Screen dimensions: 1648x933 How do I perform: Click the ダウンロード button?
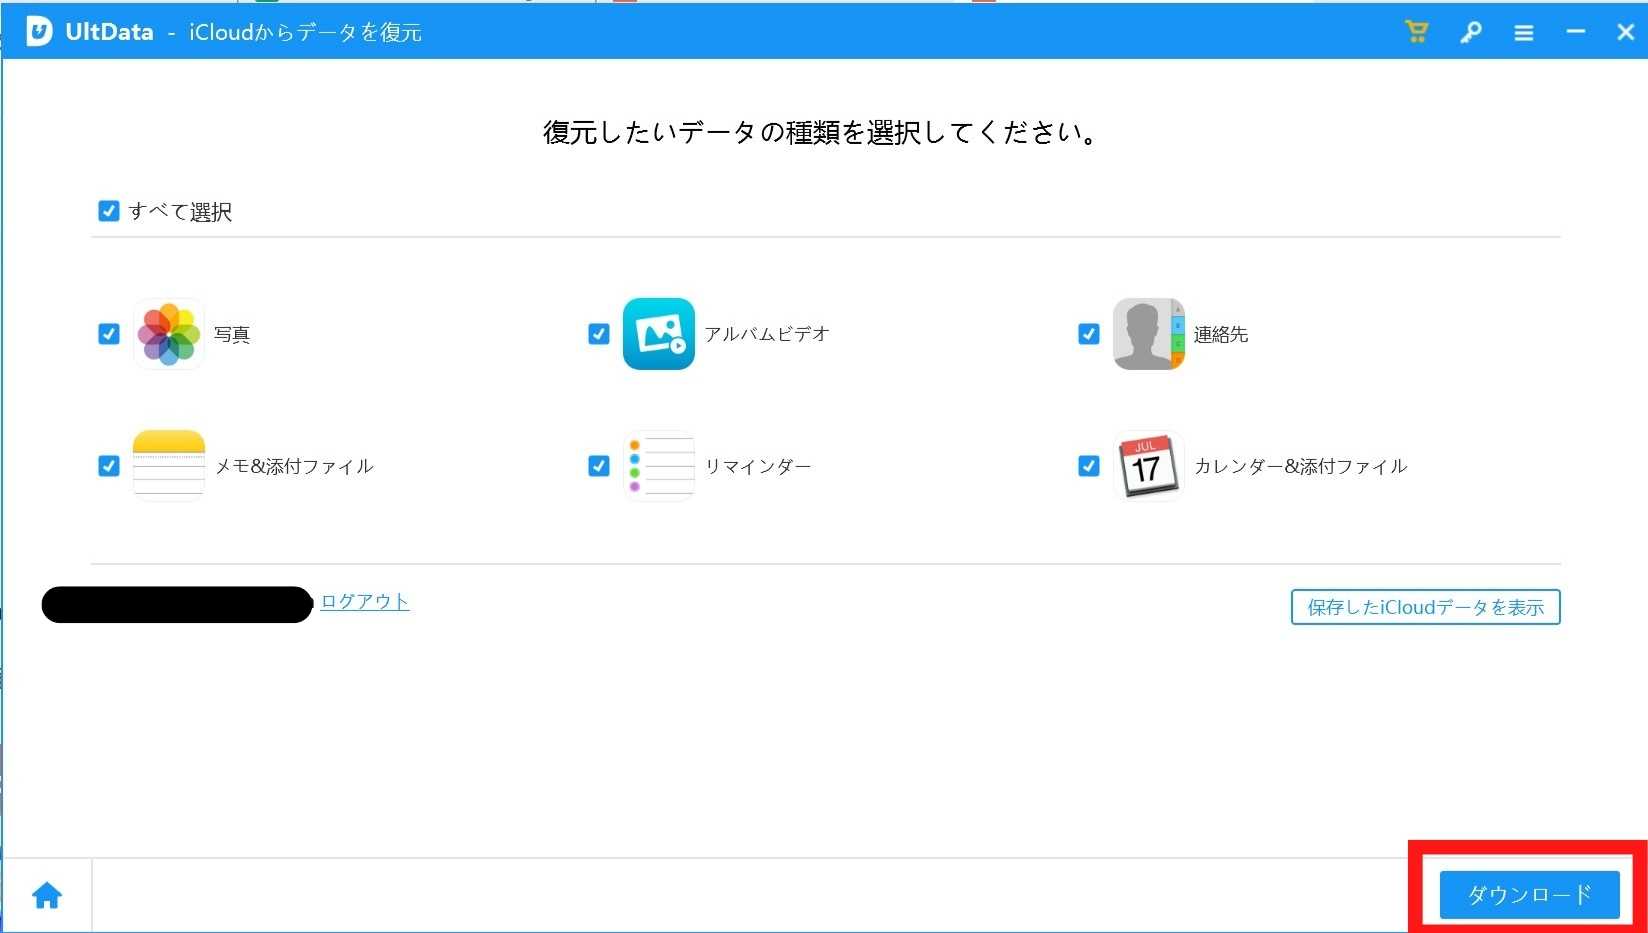click(x=1528, y=894)
